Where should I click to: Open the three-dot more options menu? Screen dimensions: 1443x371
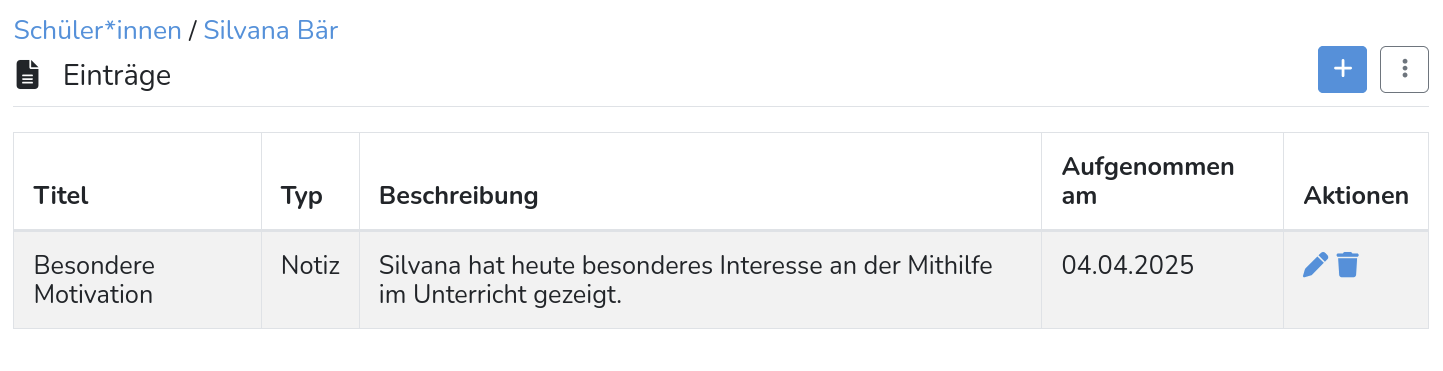1404,69
